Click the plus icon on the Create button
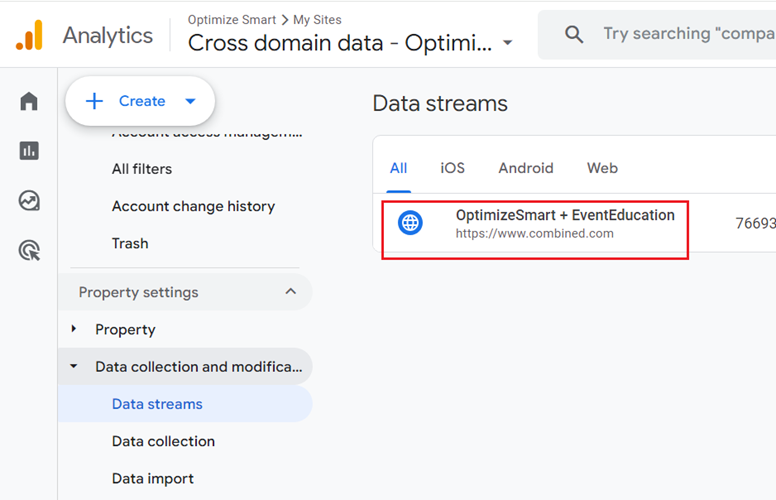 (x=94, y=101)
